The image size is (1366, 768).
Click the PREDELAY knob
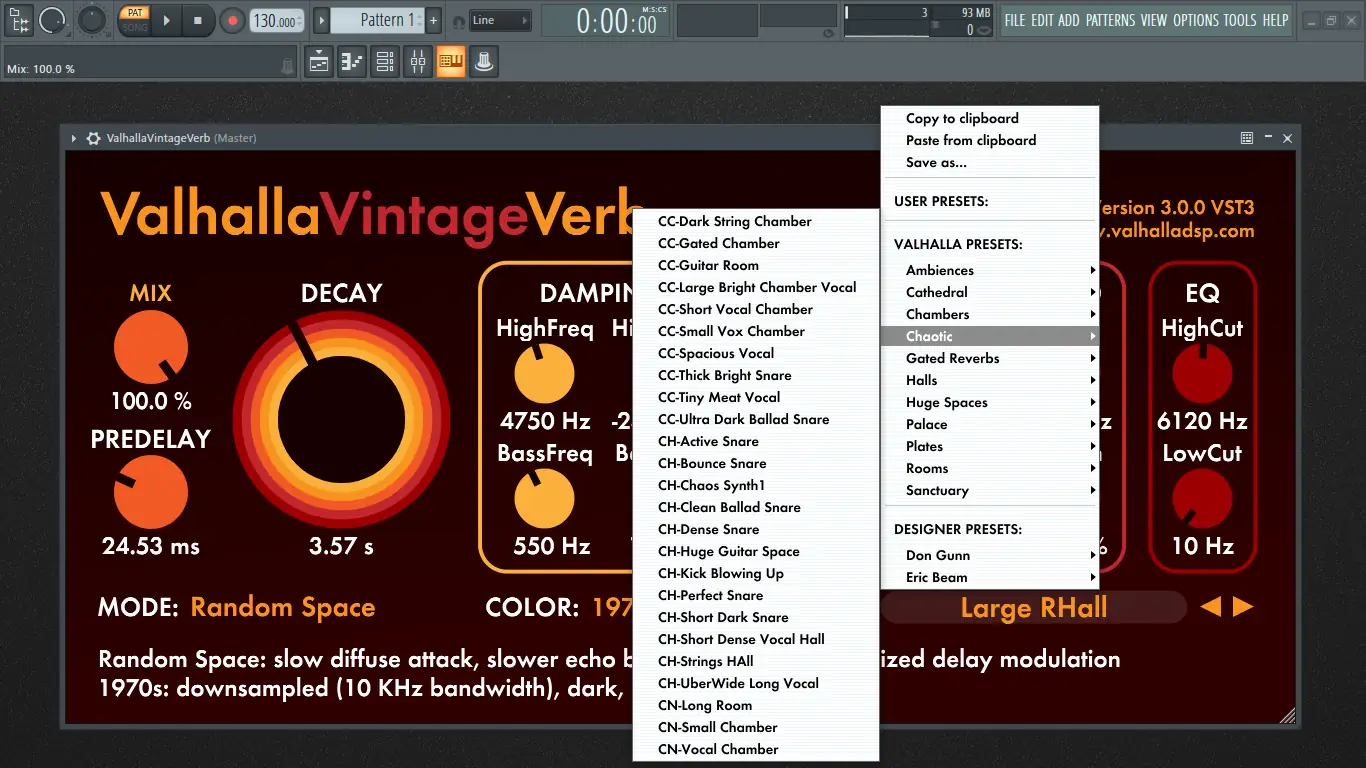click(x=151, y=492)
